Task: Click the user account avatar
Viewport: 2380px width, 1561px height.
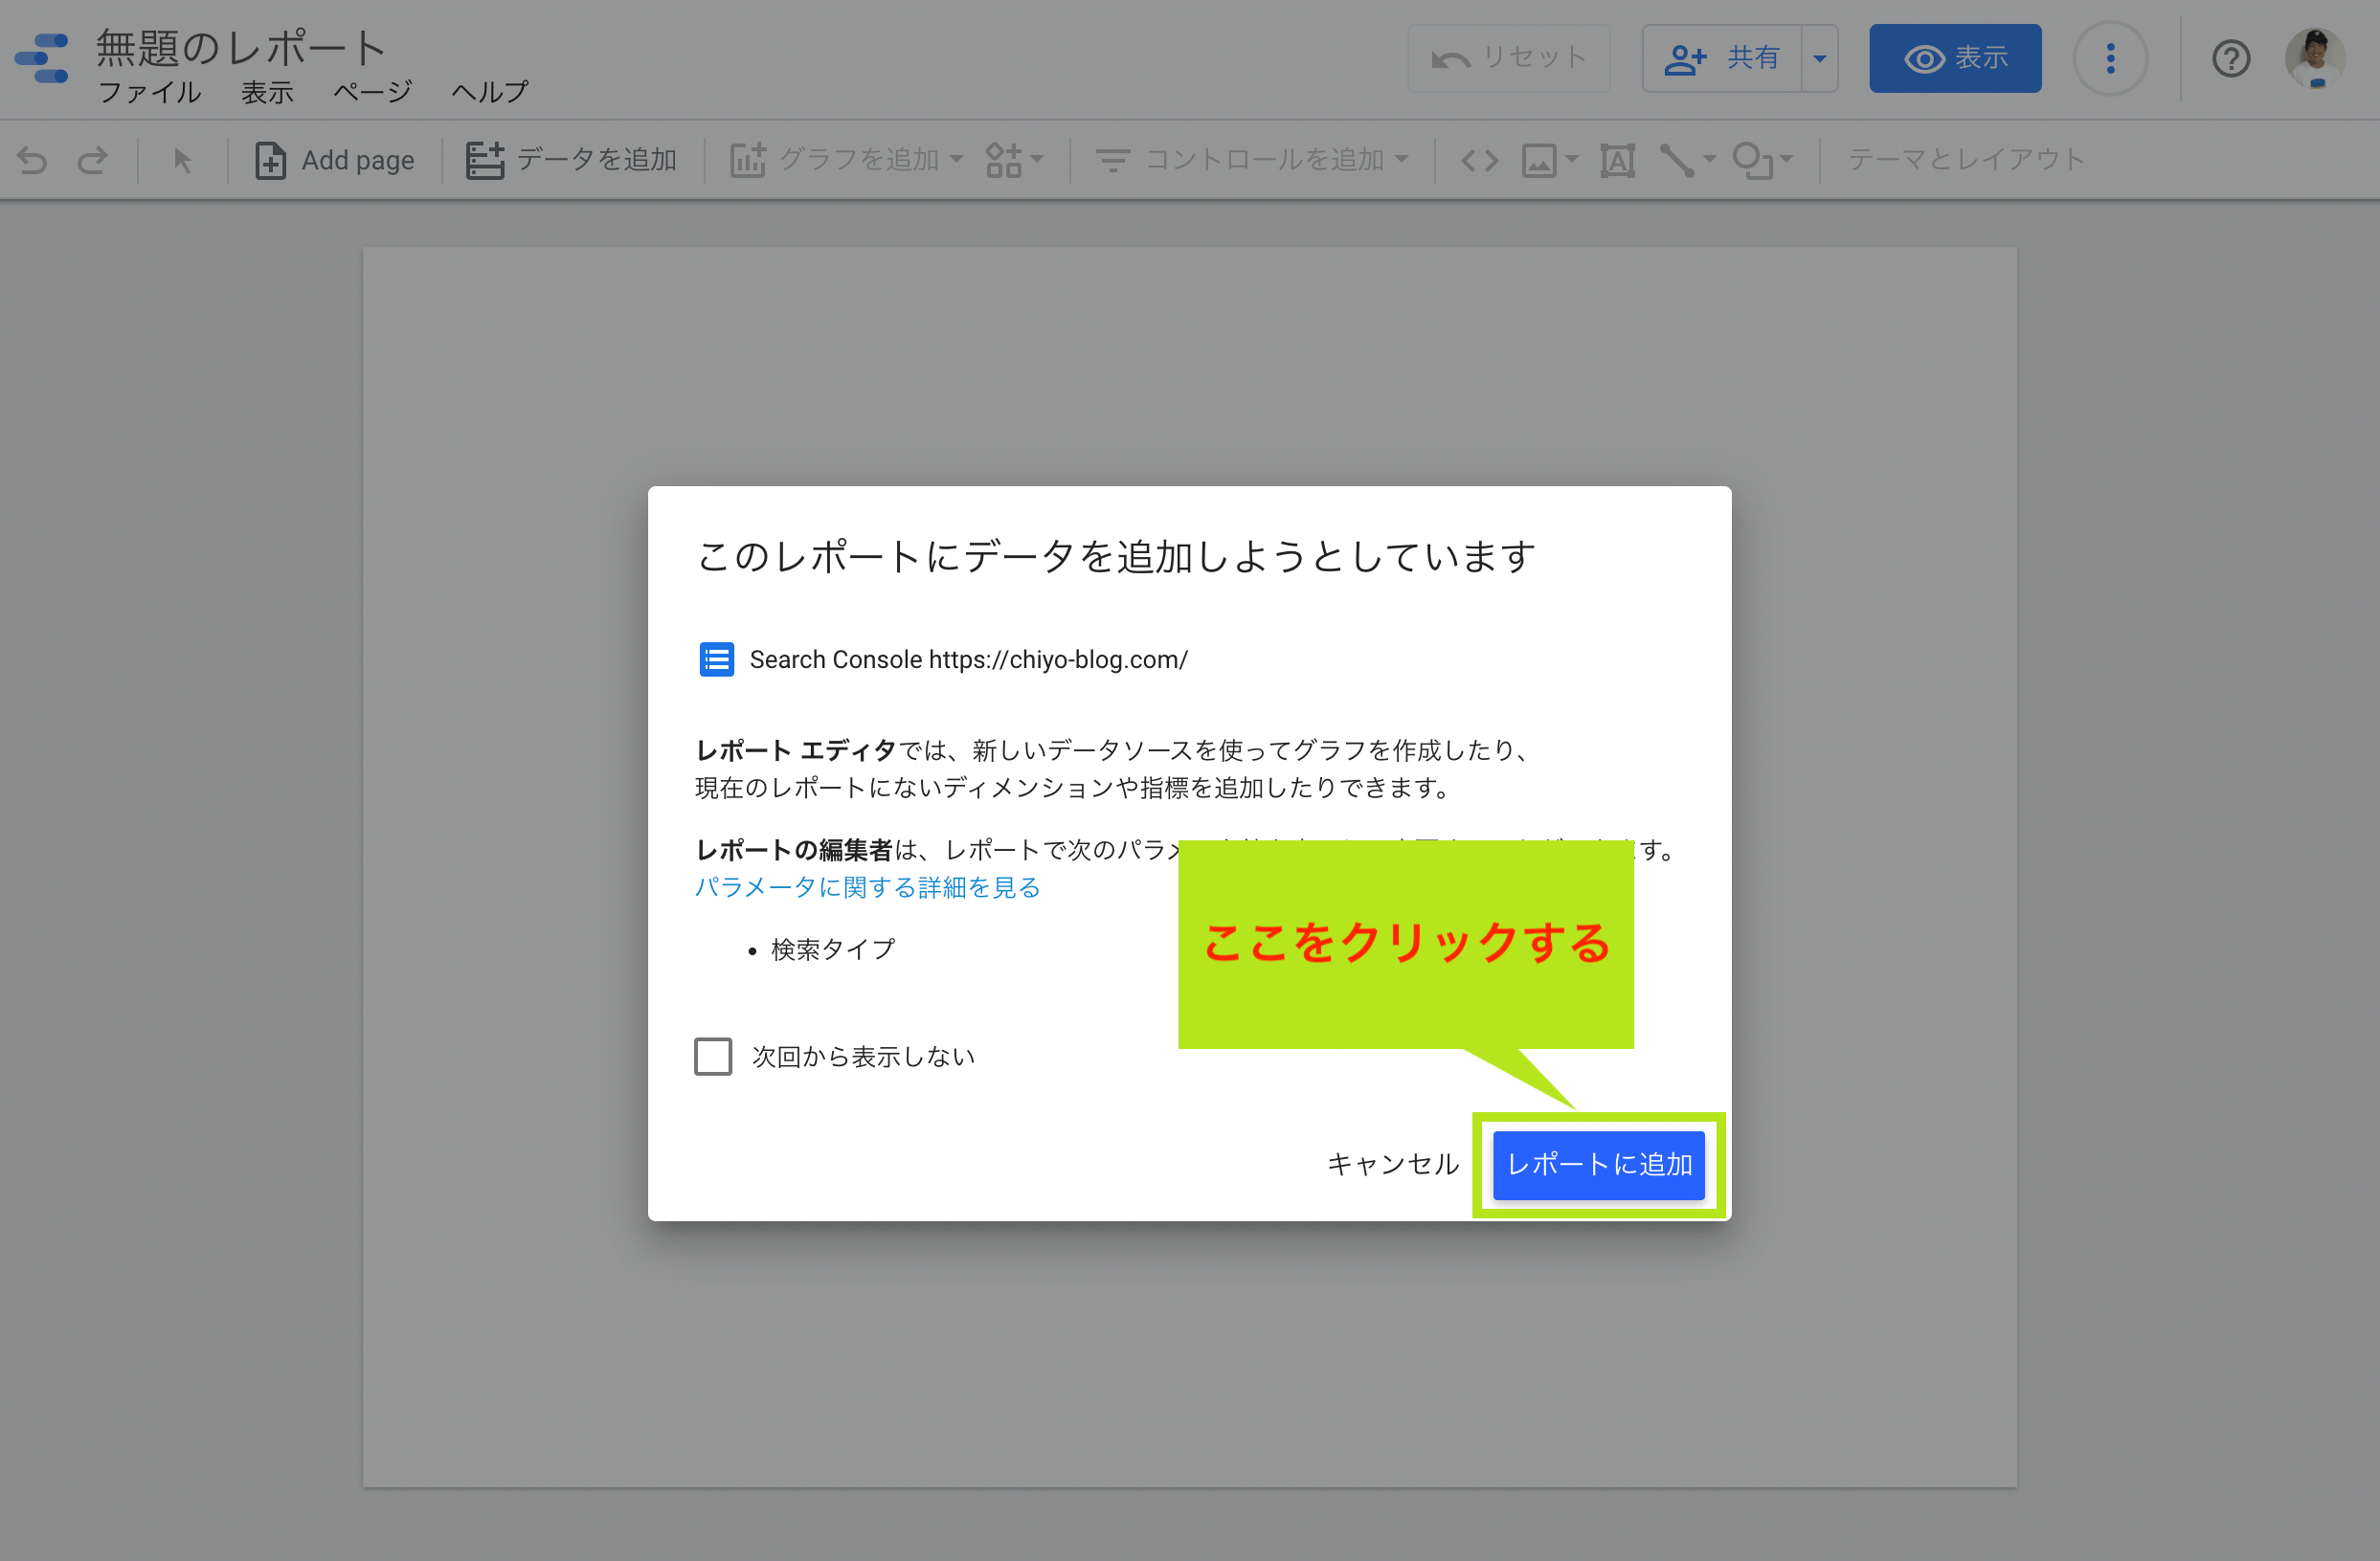Action: tap(2315, 58)
